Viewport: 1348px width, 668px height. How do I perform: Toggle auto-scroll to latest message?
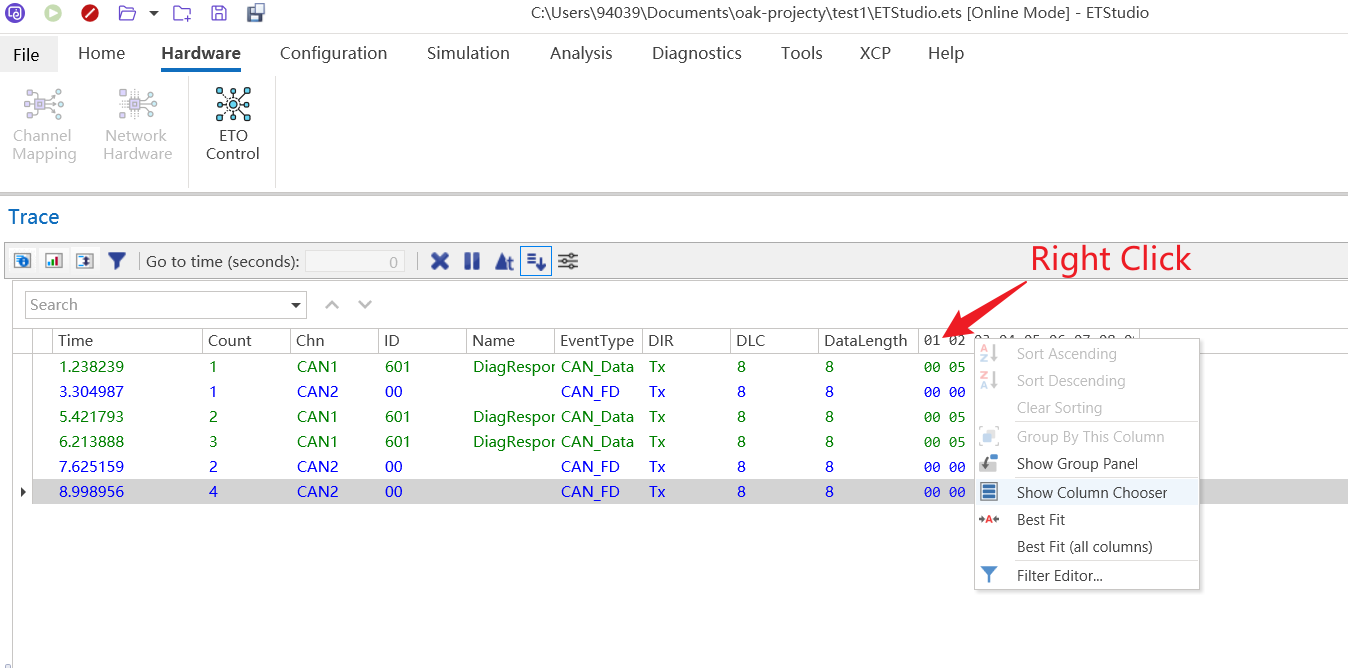536,261
